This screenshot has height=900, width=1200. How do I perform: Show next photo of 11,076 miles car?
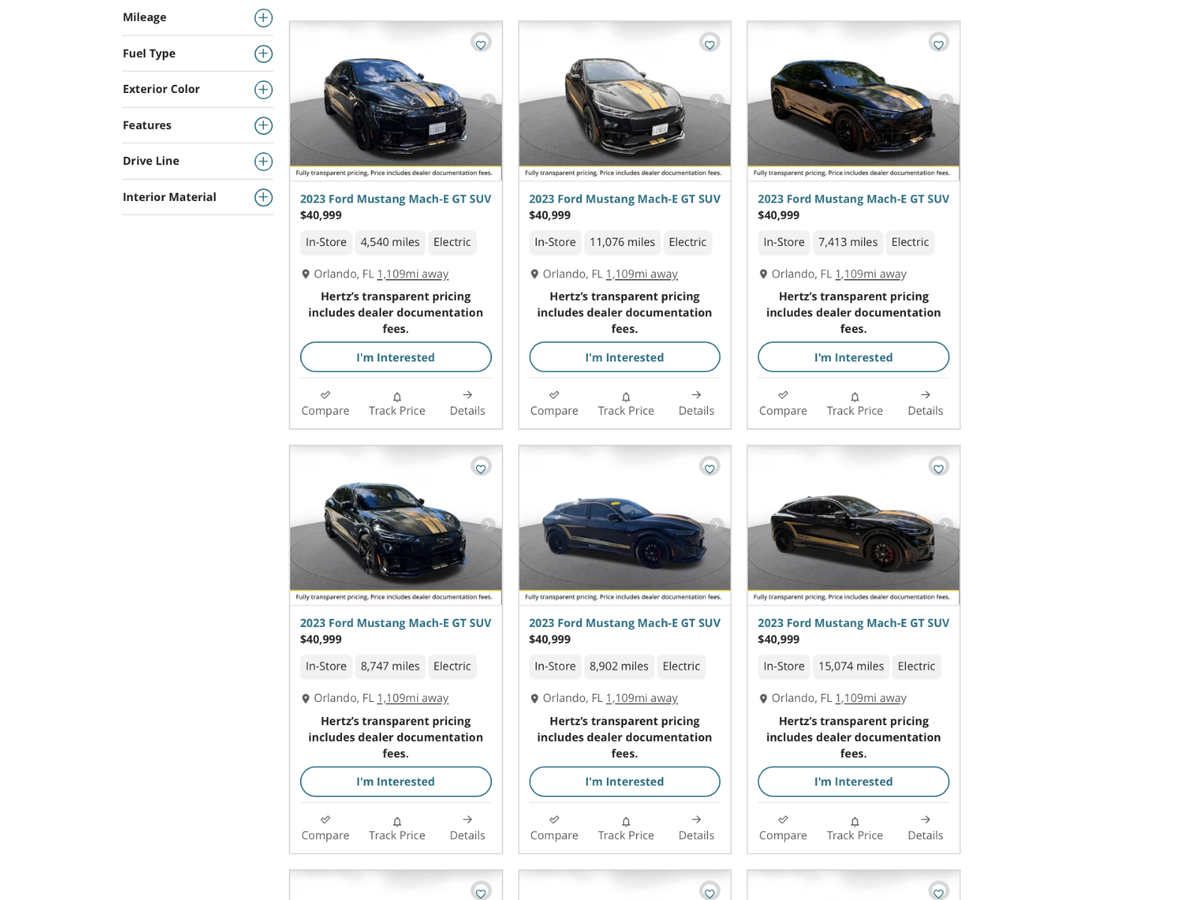point(717,101)
